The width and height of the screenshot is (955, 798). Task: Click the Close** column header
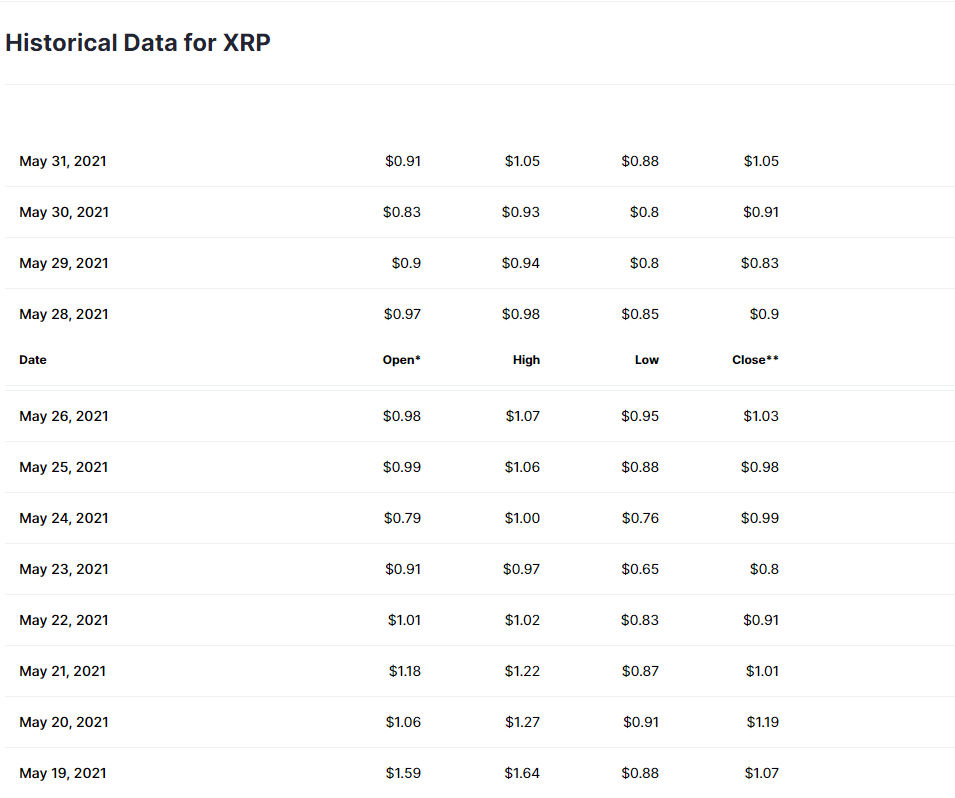(x=755, y=360)
